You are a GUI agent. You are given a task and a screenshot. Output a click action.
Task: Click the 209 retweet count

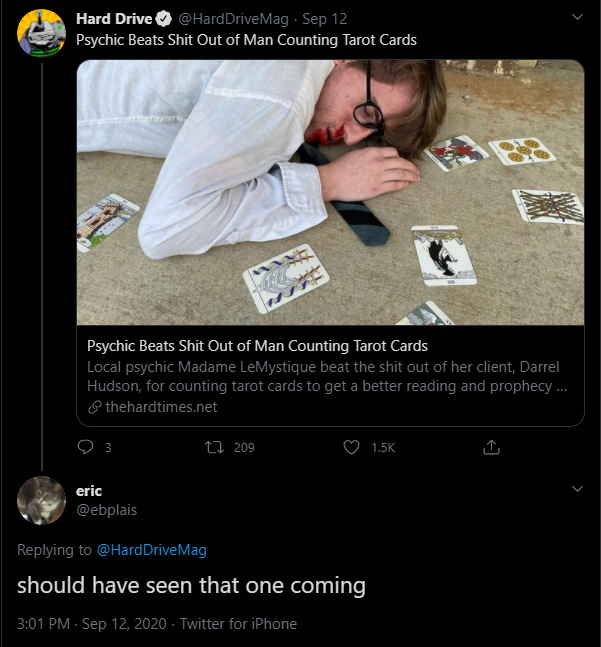point(244,447)
